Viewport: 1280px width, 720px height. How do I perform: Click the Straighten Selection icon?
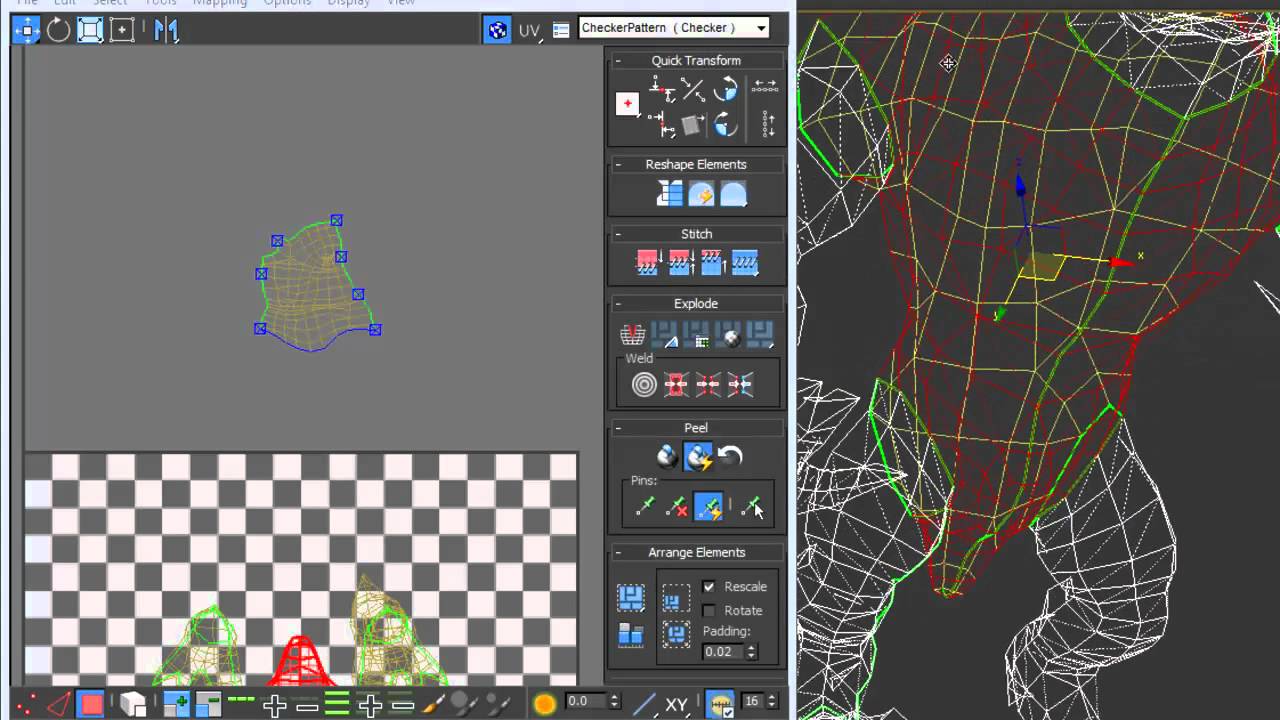tap(669, 194)
